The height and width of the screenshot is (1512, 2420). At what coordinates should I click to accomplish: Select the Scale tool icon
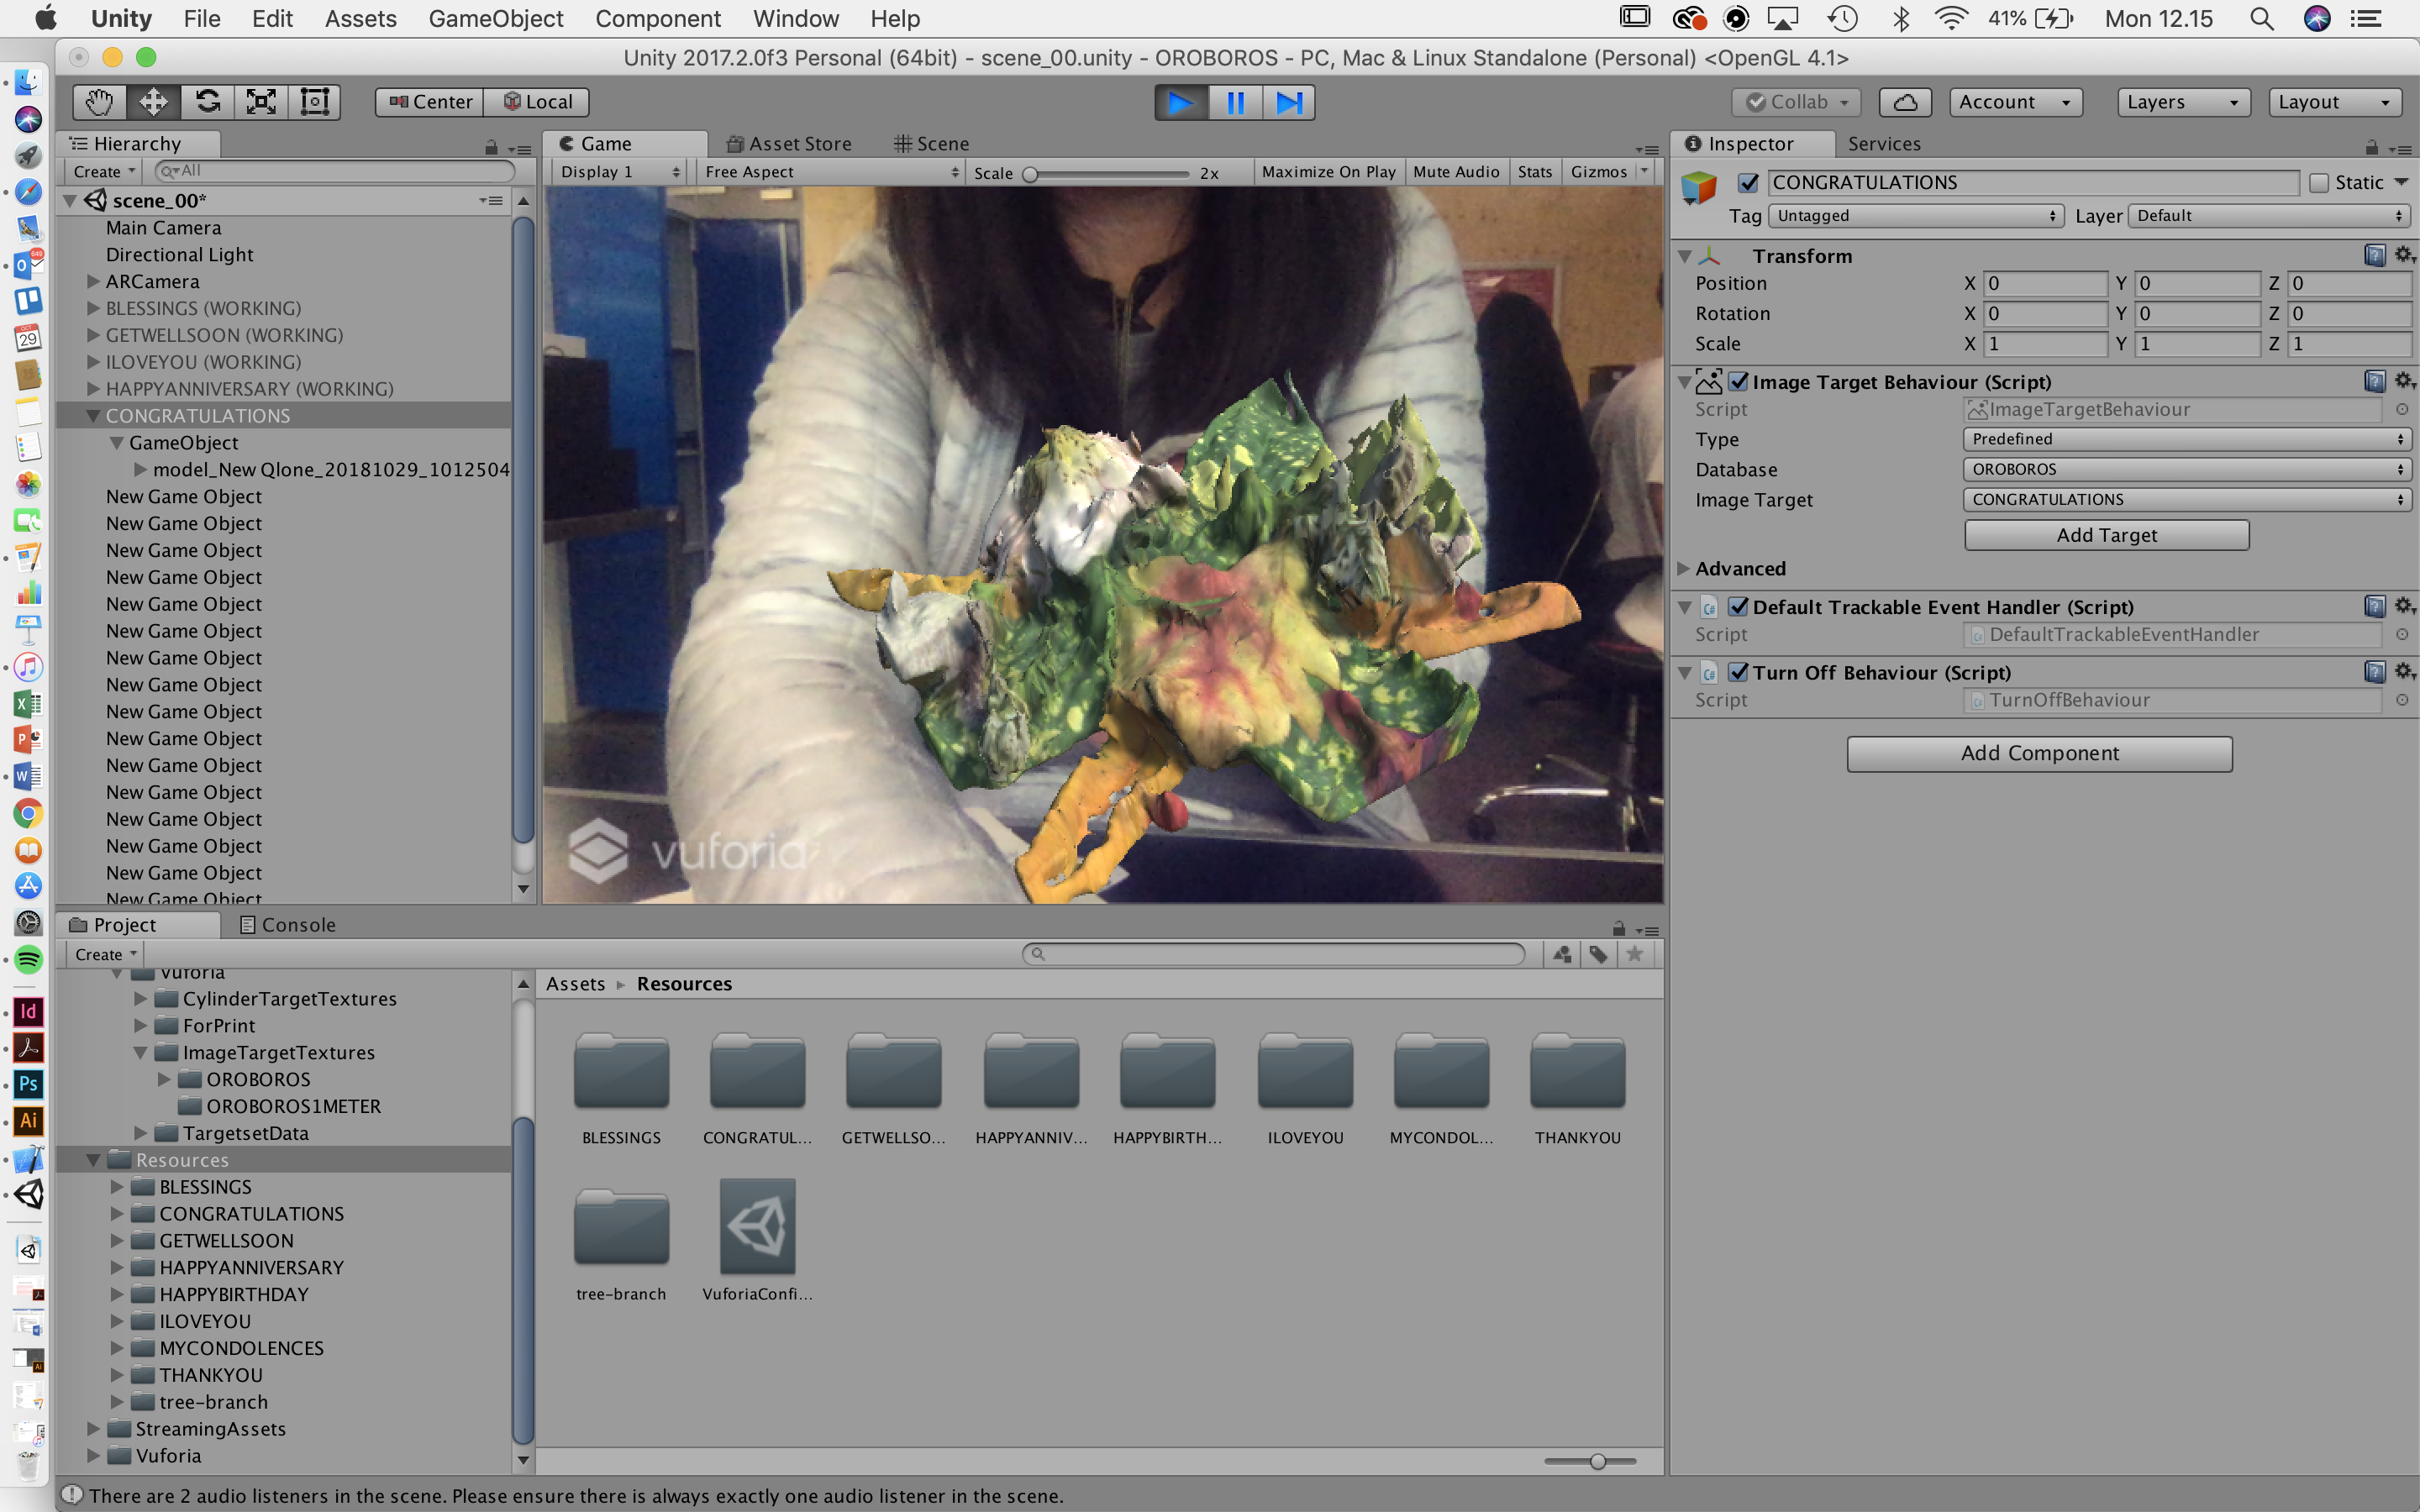click(x=261, y=102)
